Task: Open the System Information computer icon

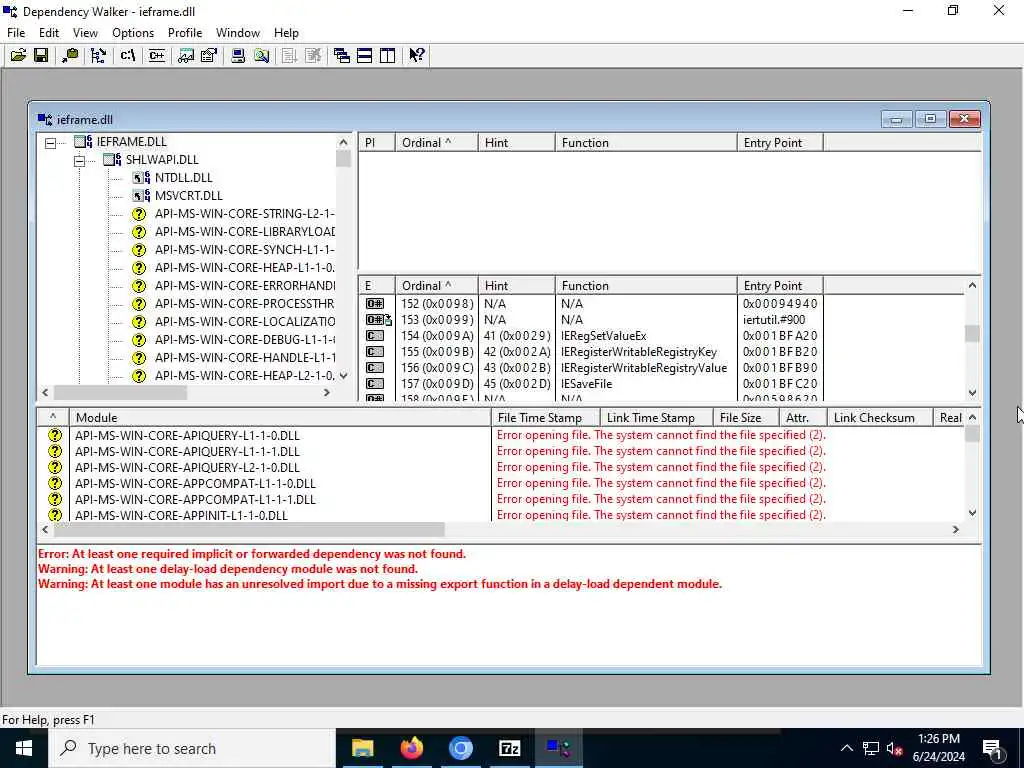Action: (x=238, y=56)
